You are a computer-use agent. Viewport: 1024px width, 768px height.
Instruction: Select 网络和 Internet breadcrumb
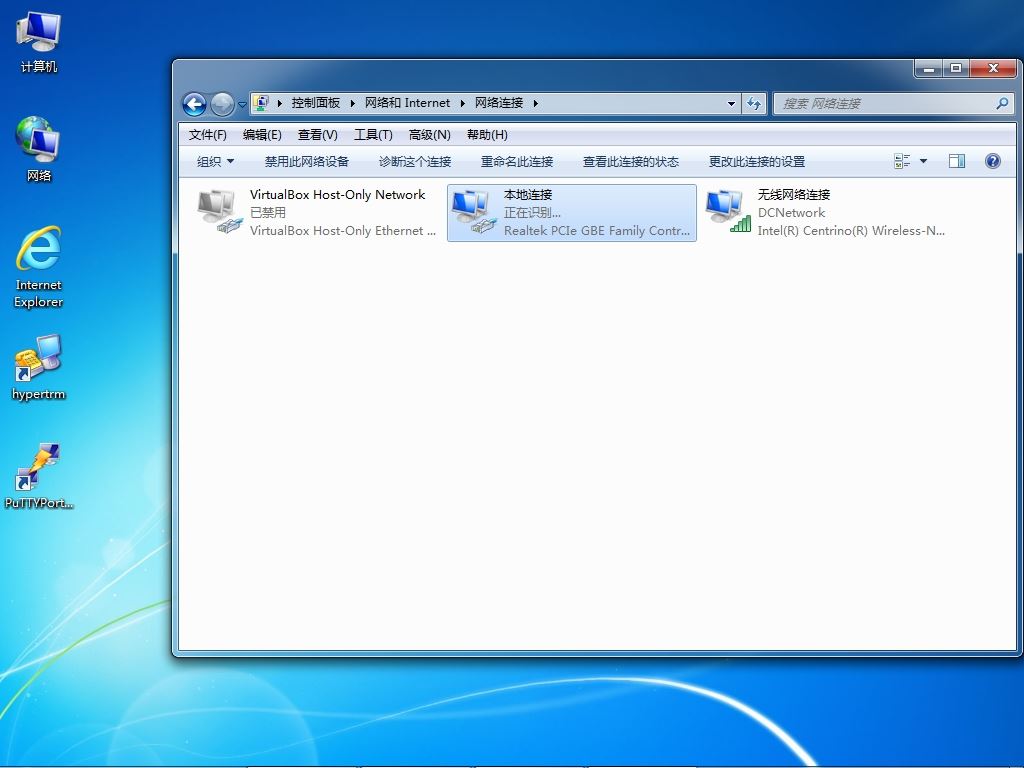pyautogui.click(x=408, y=103)
